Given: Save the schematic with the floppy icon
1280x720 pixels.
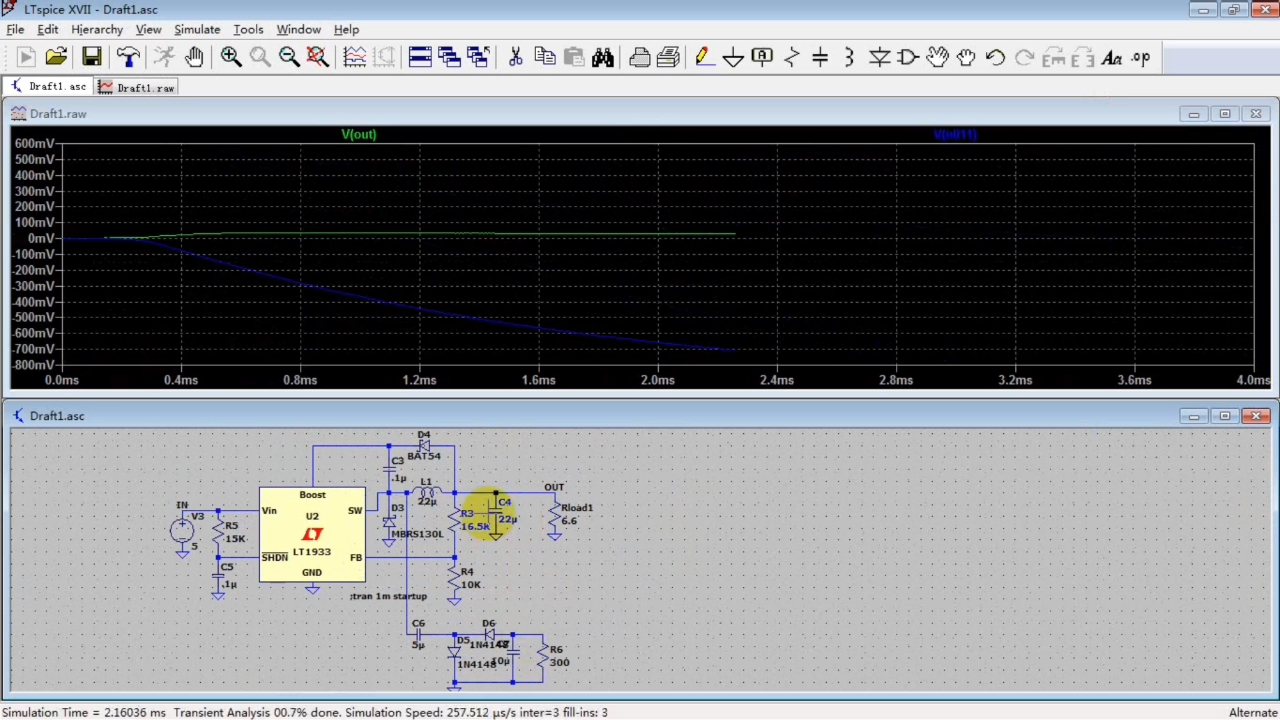Looking at the screenshot, I should tap(91, 57).
